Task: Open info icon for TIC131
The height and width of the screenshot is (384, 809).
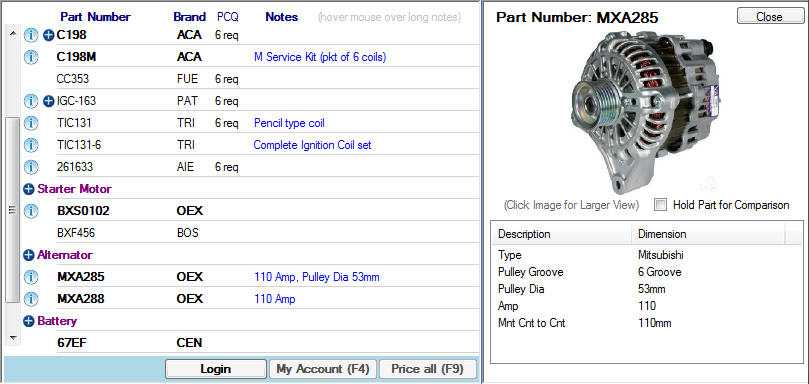Action: coord(31,123)
